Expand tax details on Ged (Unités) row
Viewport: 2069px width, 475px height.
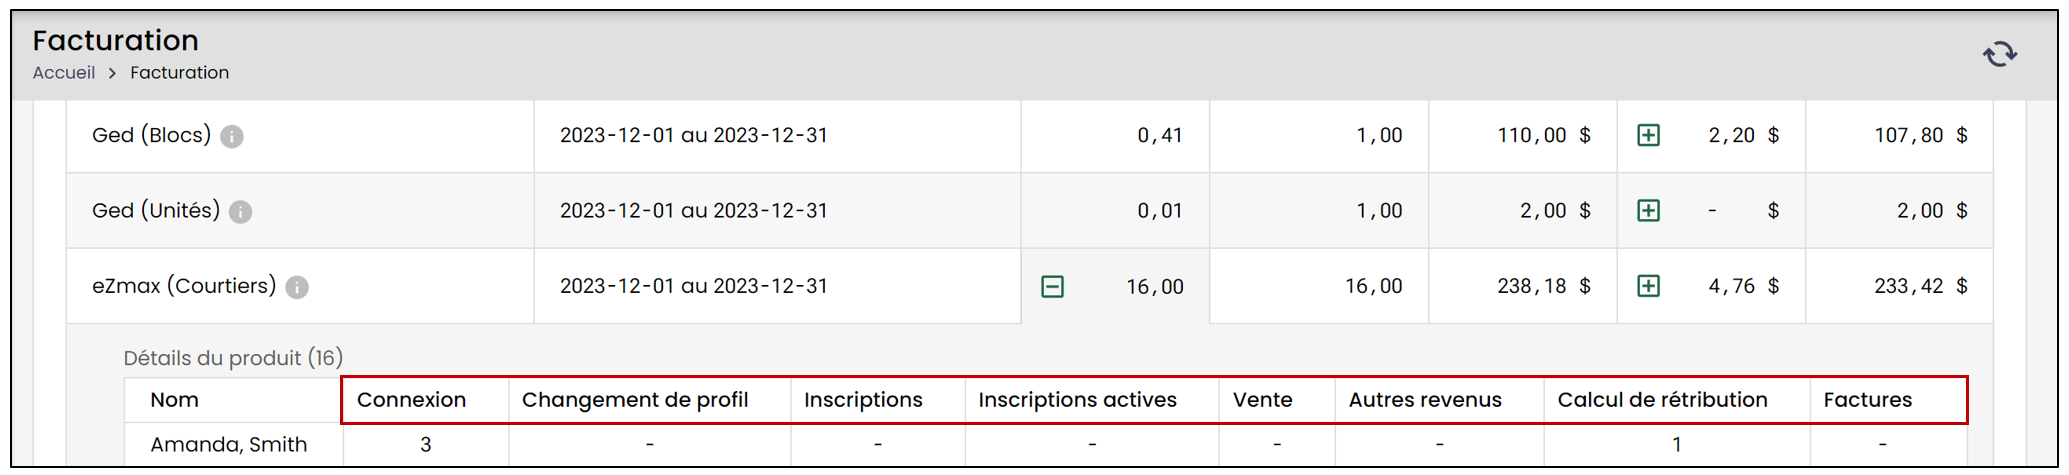tap(1649, 211)
